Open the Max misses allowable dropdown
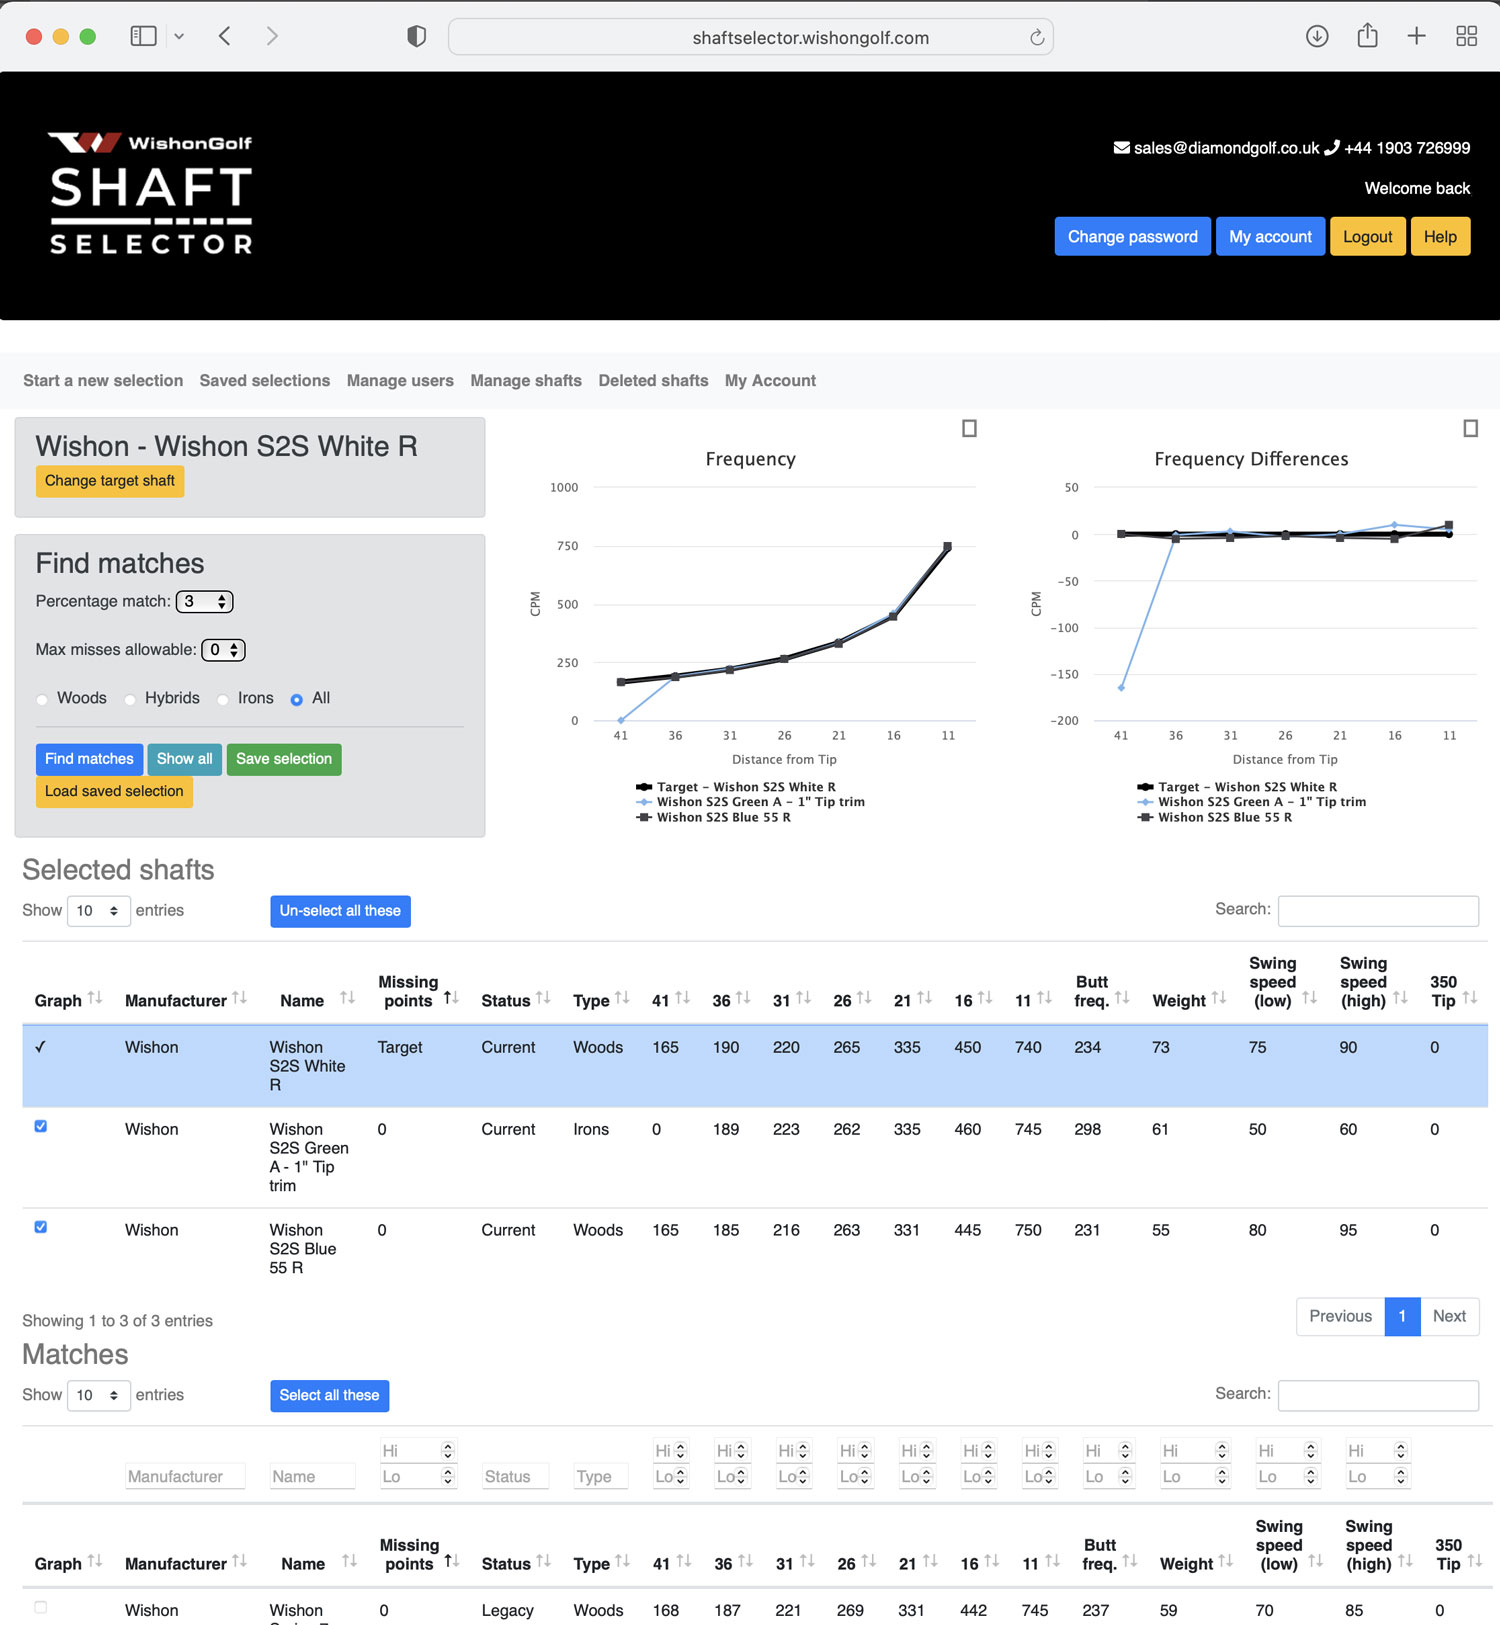The width and height of the screenshot is (1500, 1625). pyautogui.click(x=224, y=650)
